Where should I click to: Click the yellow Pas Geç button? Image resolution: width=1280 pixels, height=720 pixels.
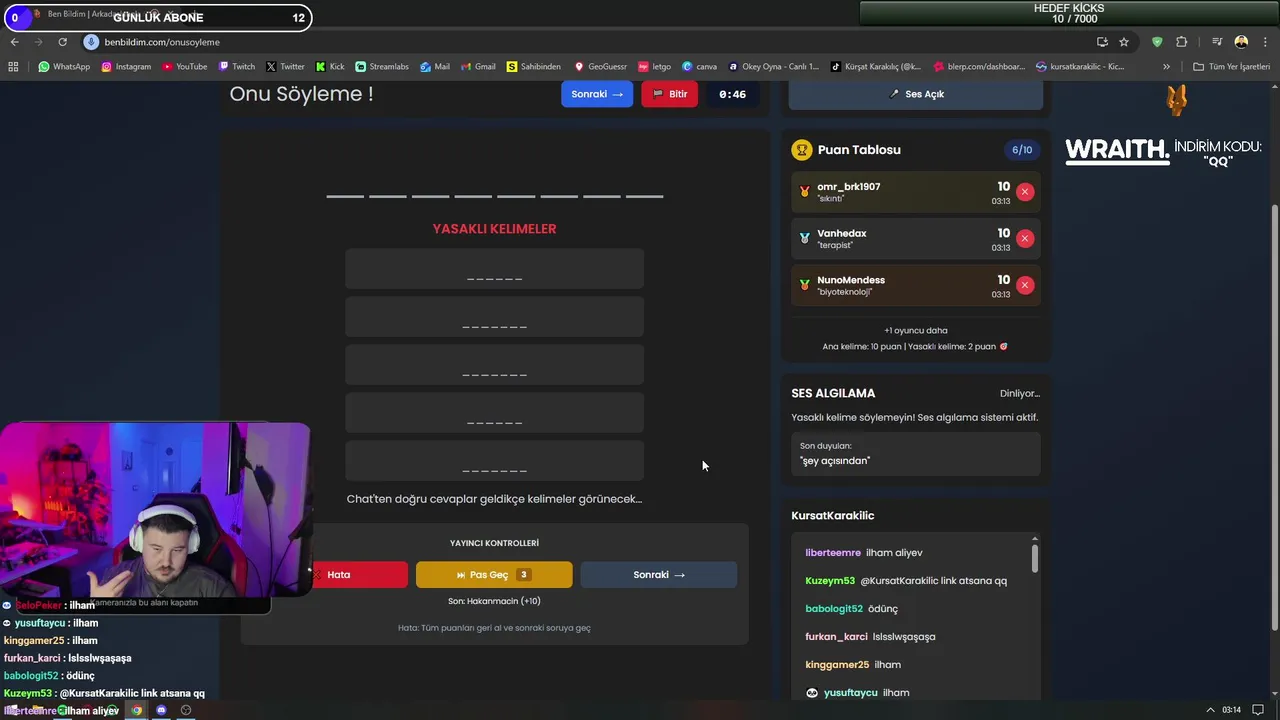click(x=494, y=575)
